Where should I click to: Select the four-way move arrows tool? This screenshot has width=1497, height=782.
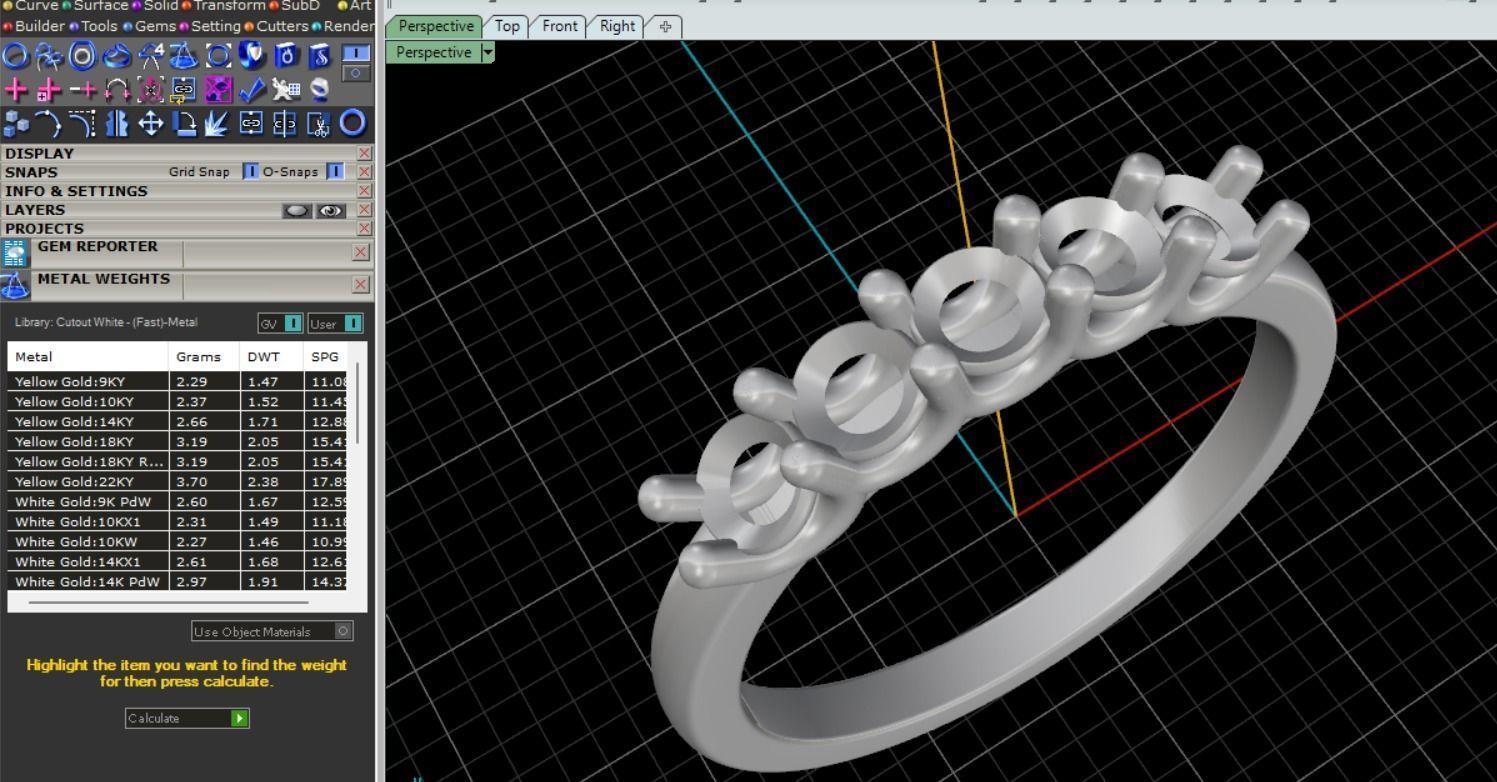pyautogui.click(x=150, y=123)
